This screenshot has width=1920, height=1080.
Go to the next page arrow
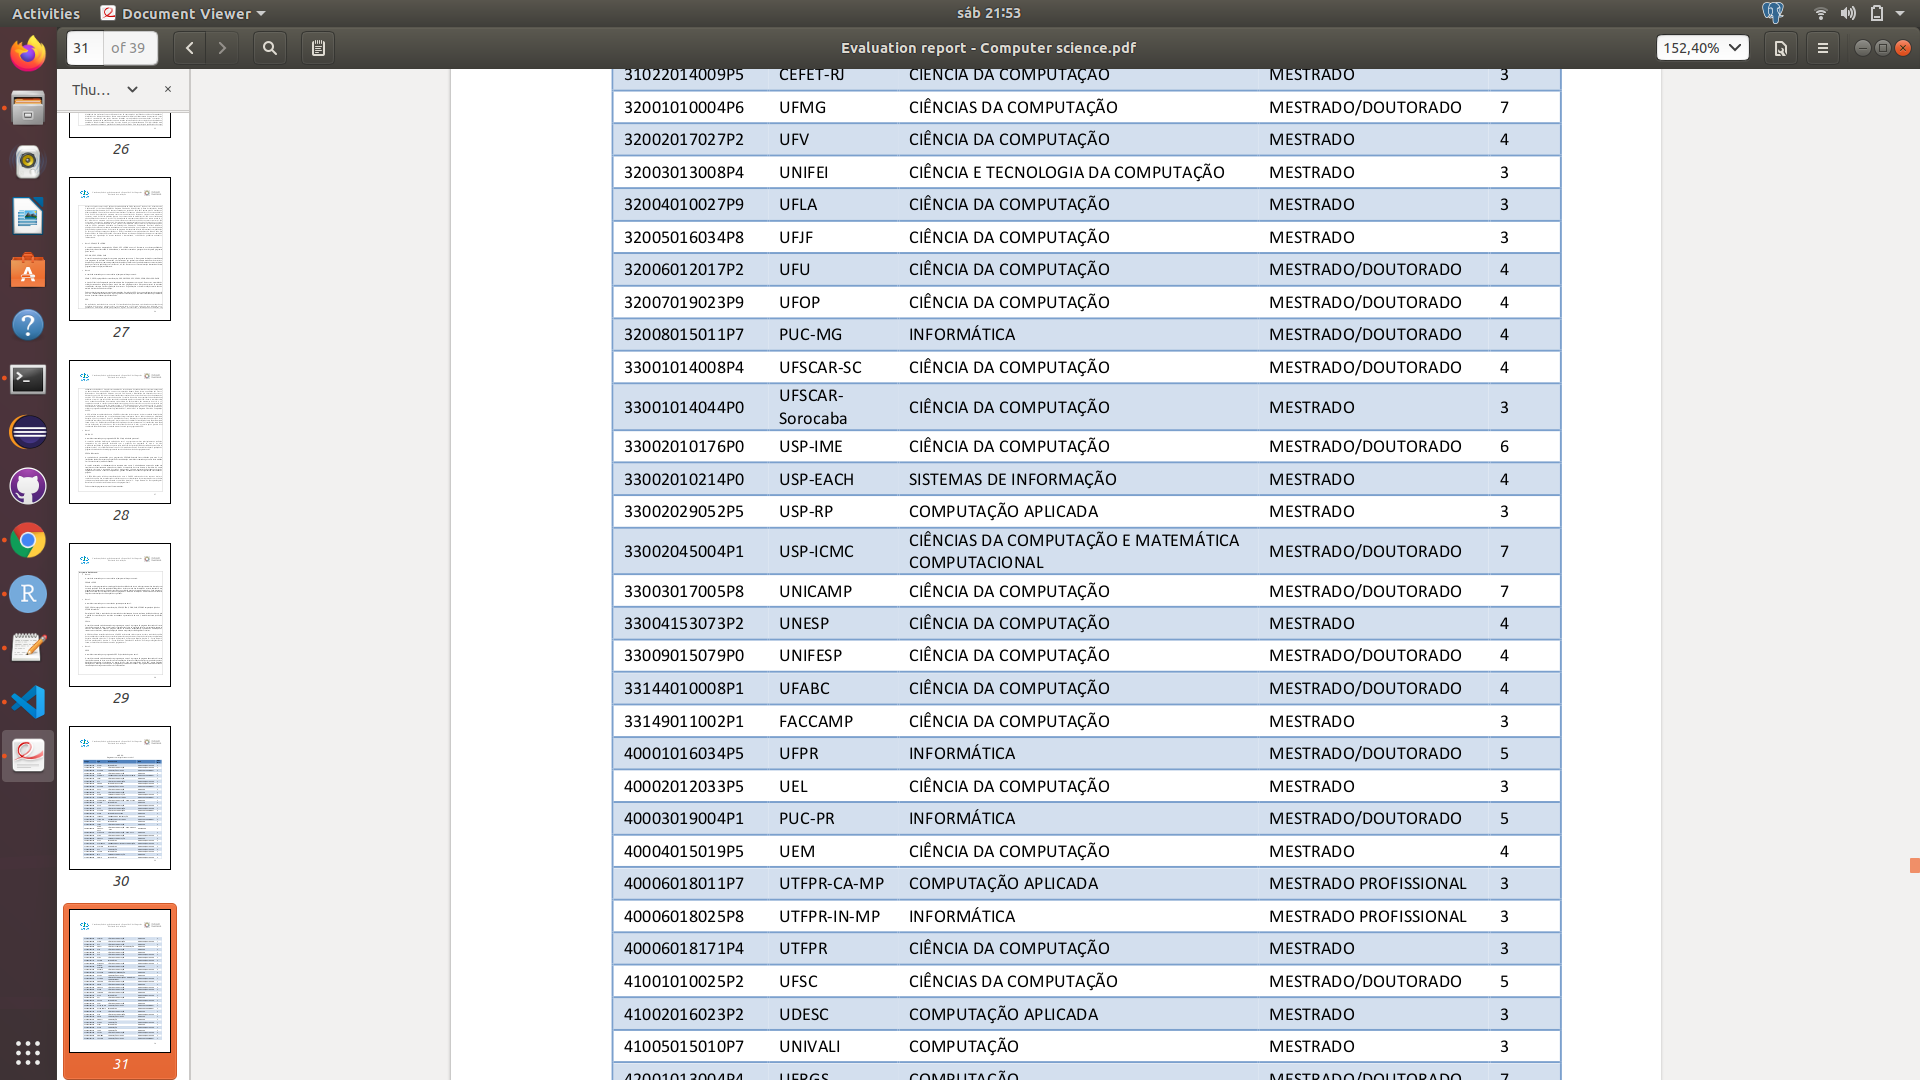pos(222,48)
